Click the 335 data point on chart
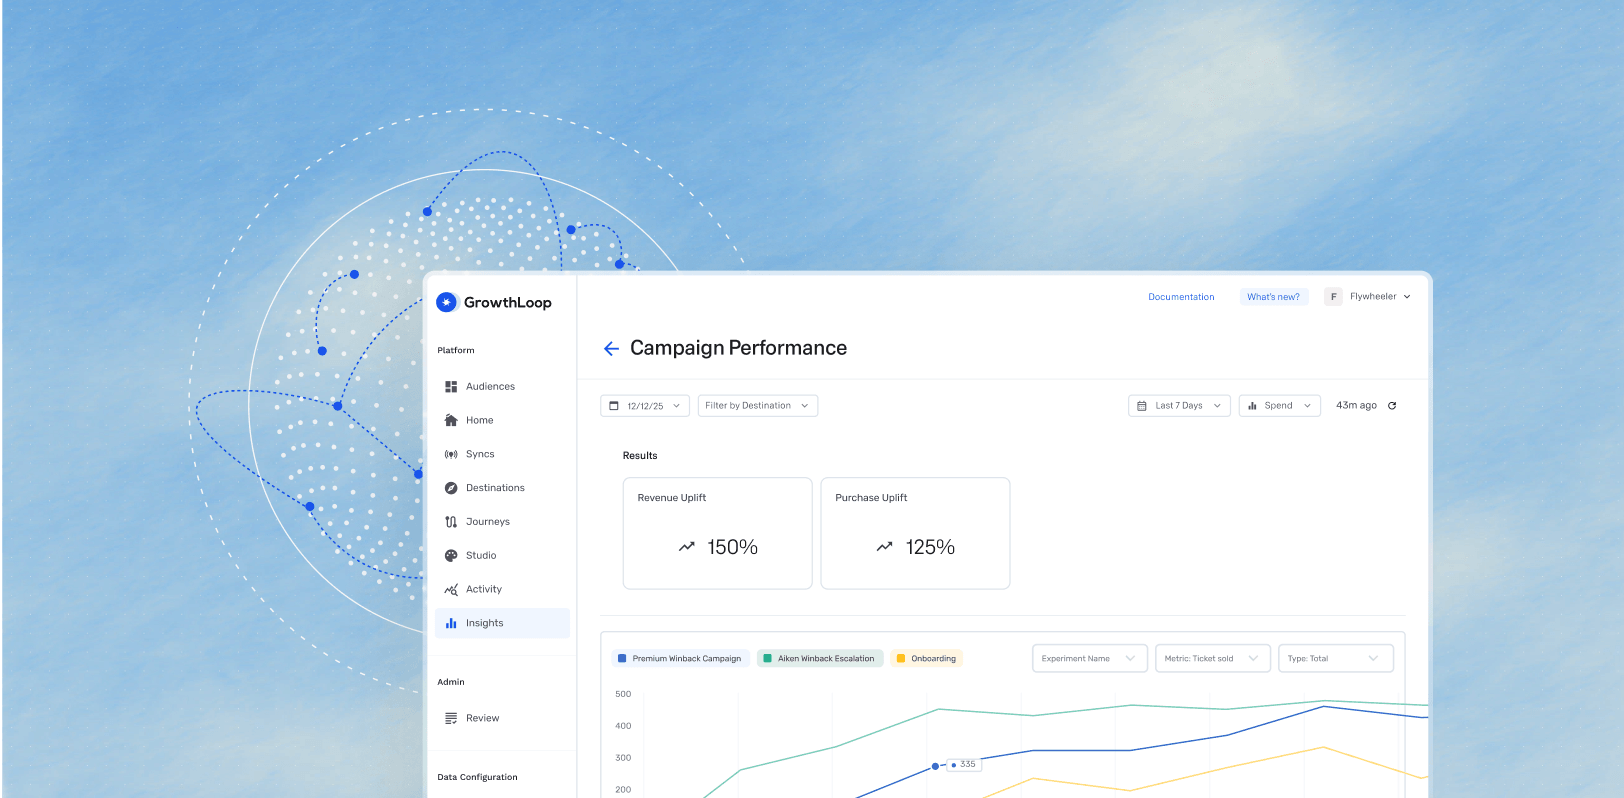The image size is (1624, 798). pyautogui.click(x=936, y=766)
